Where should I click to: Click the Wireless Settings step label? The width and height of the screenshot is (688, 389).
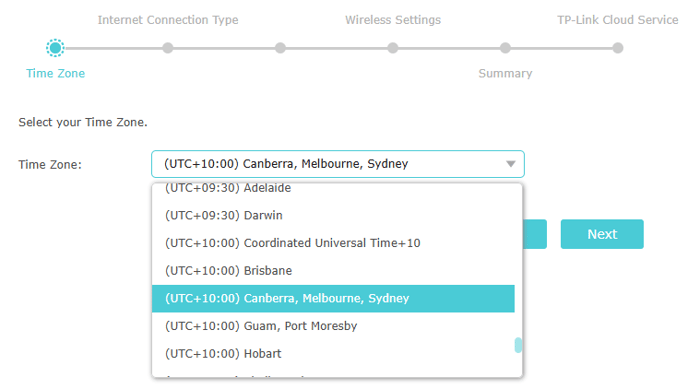pos(393,20)
